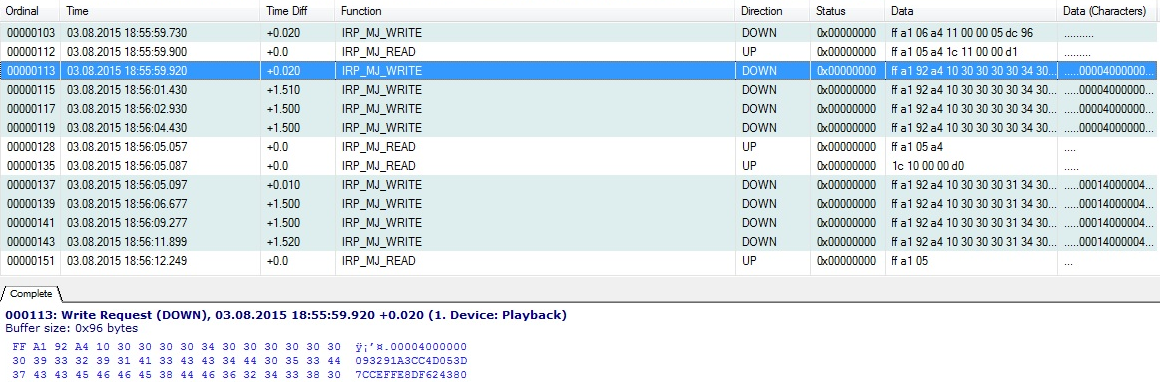This screenshot has width=1160, height=382.
Task: Click the 'Buffer size: 0x96 bytes' line
Action: [71, 328]
